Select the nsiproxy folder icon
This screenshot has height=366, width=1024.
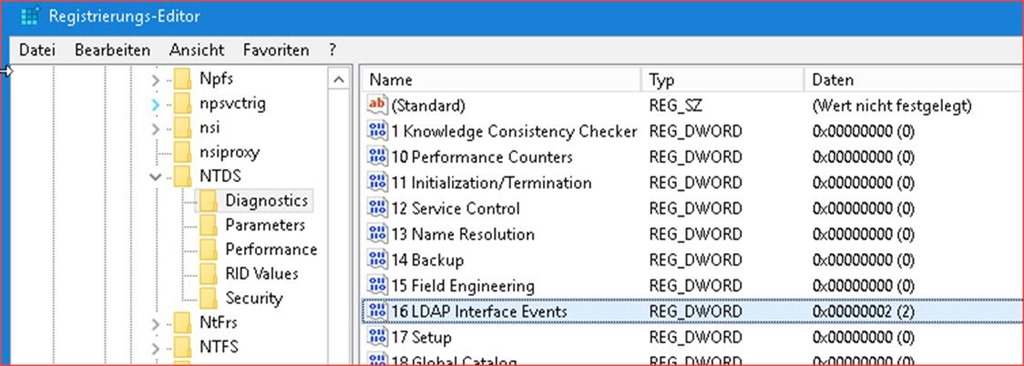click(183, 152)
